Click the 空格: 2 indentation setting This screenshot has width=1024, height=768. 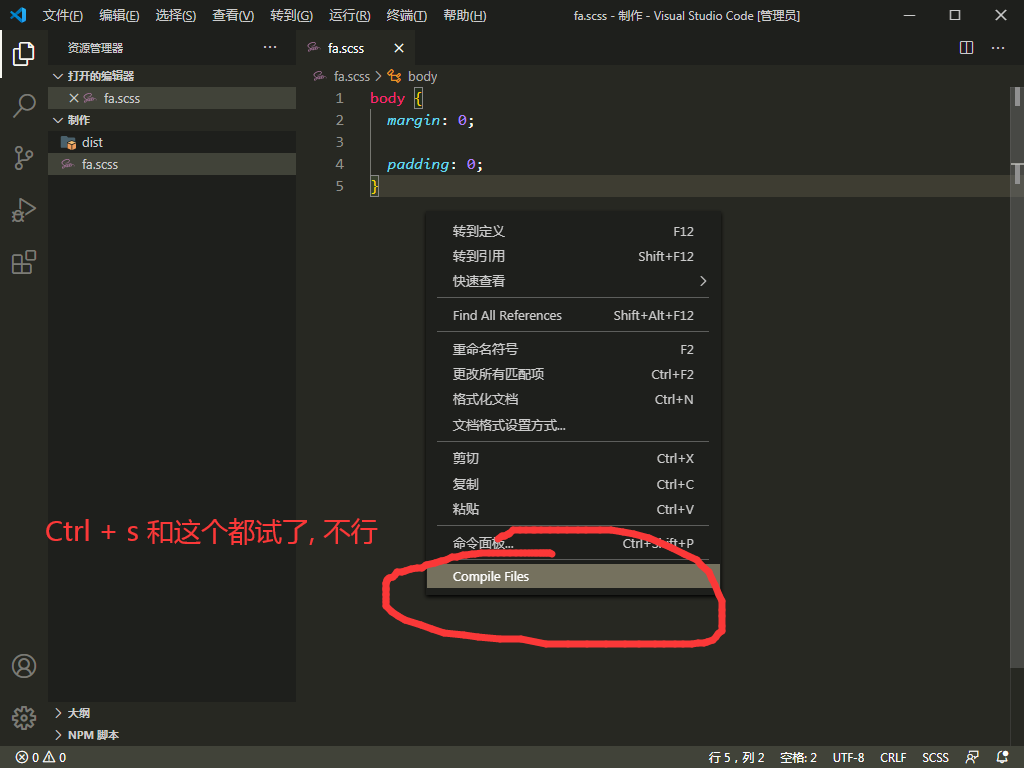pyautogui.click(x=798, y=758)
